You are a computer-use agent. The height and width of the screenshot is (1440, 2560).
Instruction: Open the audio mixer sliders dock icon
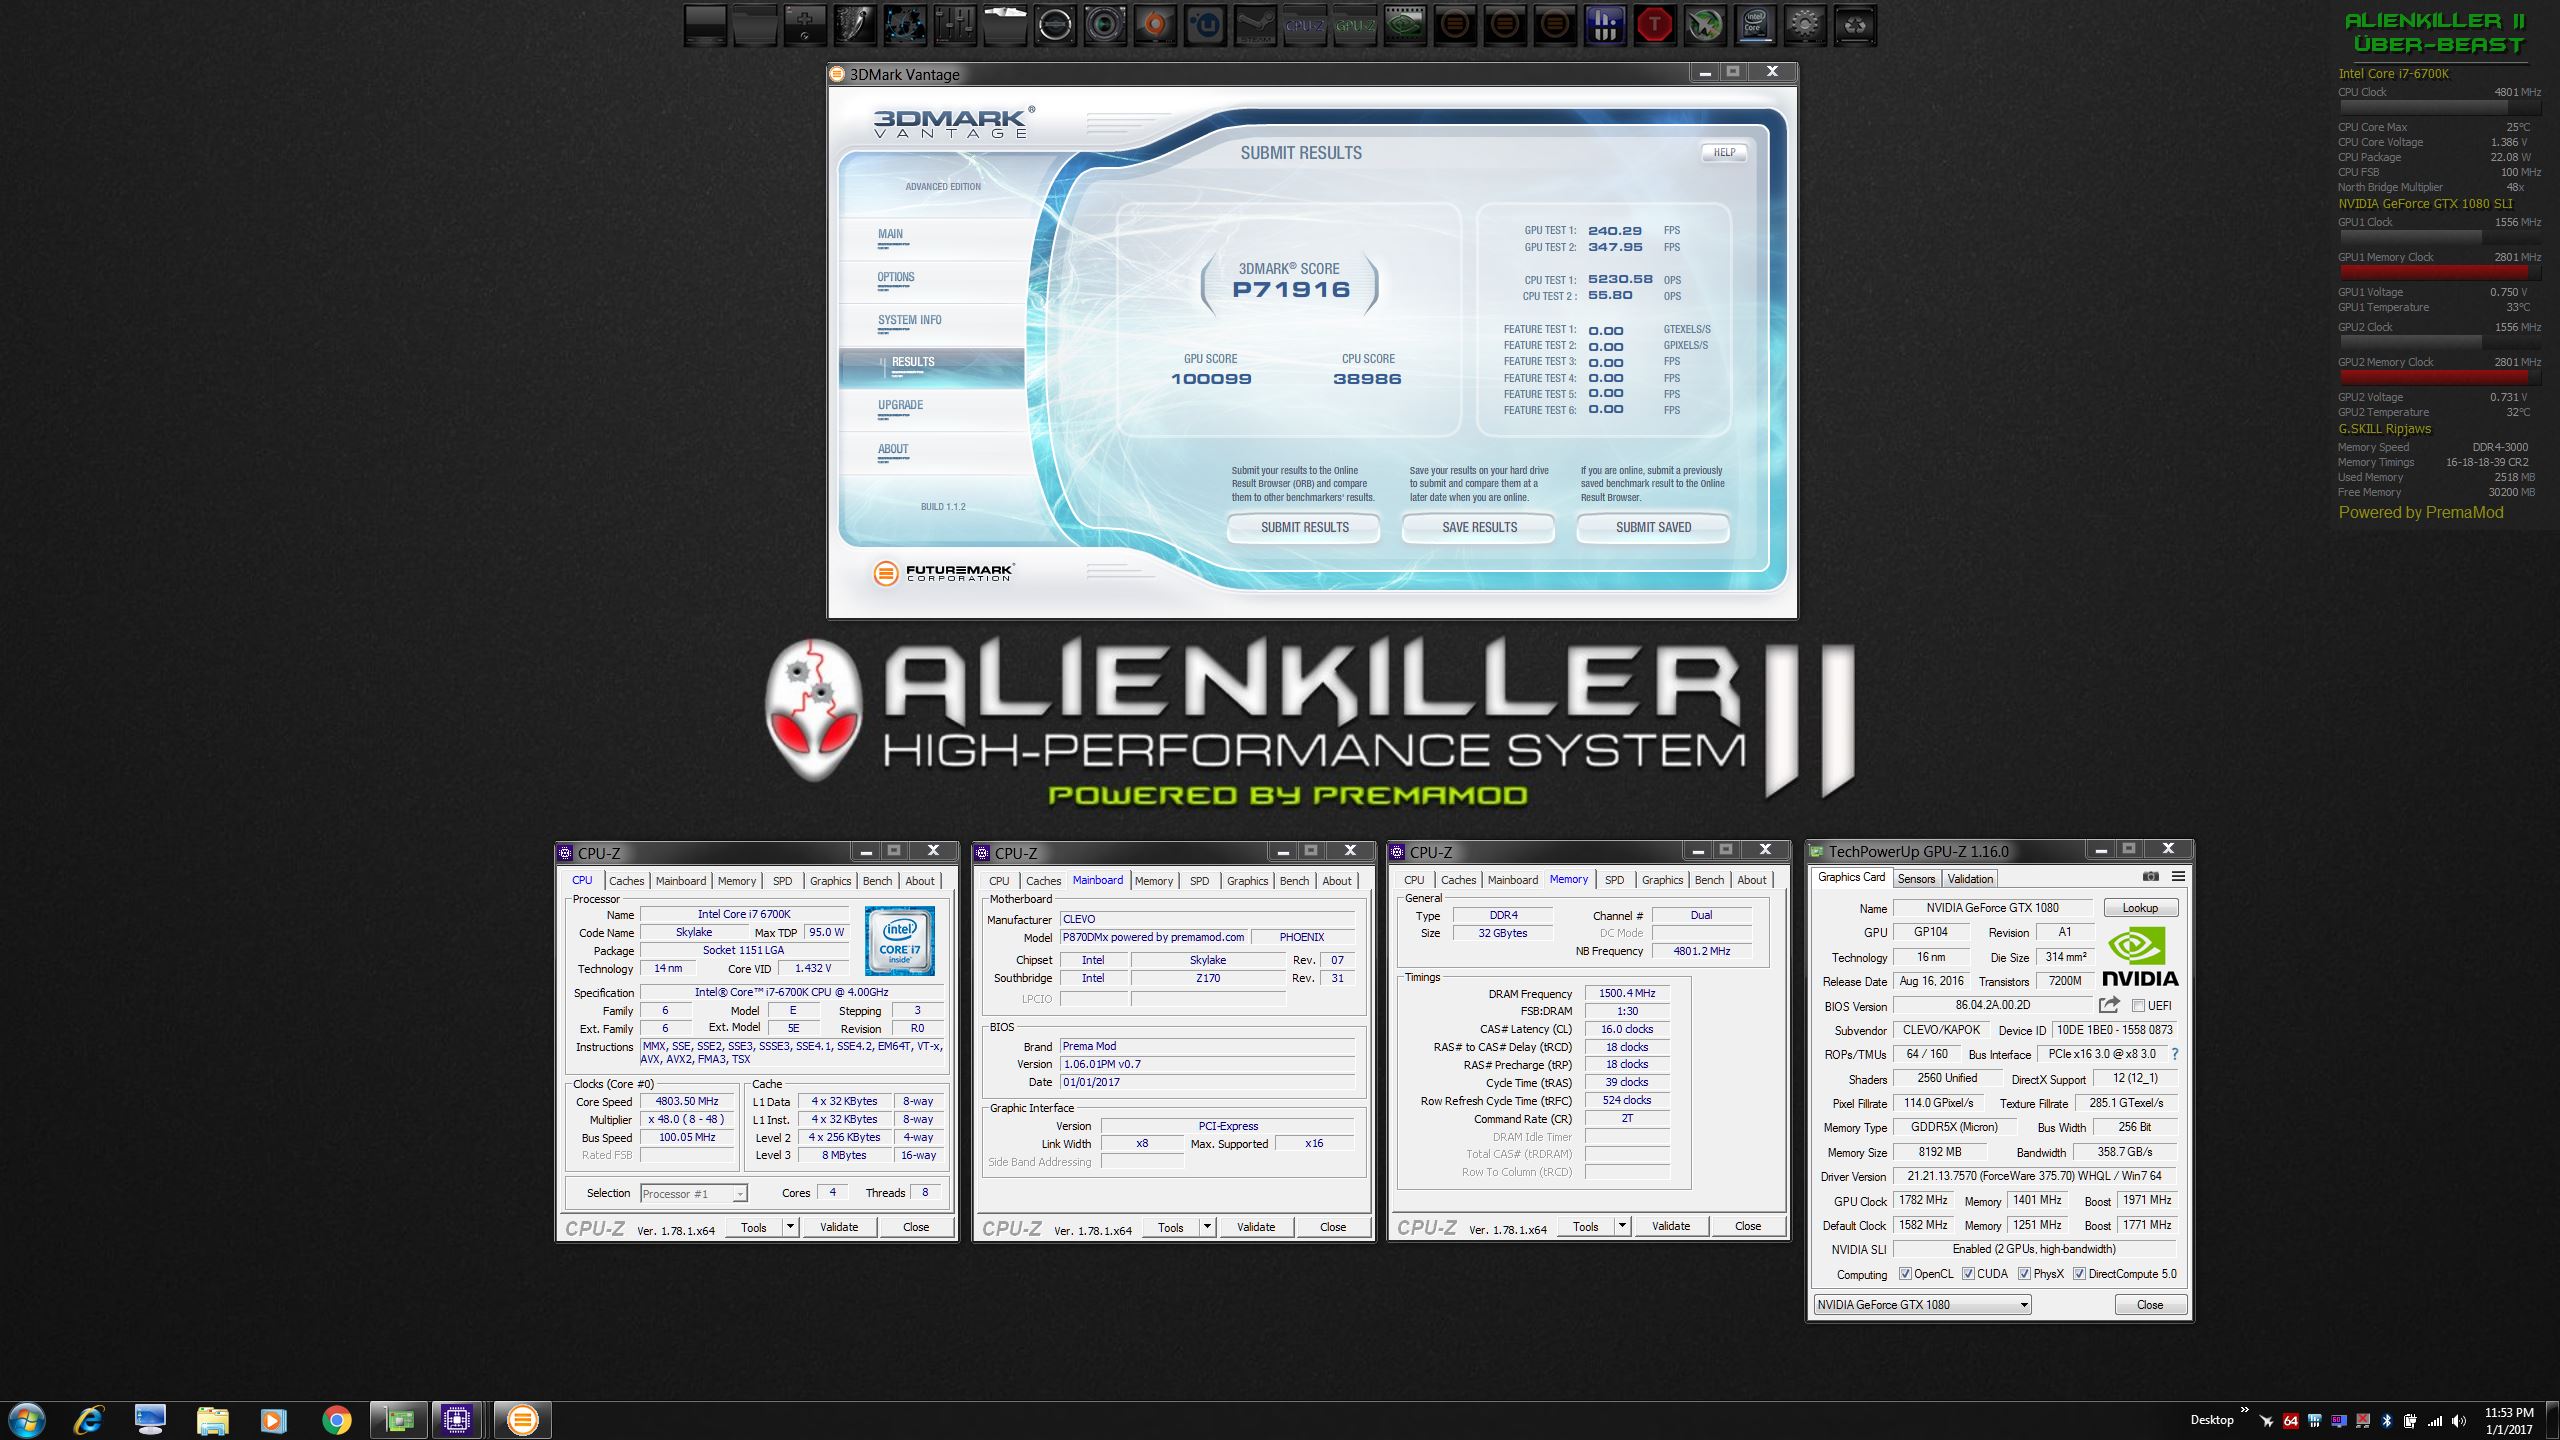(955, 25)
